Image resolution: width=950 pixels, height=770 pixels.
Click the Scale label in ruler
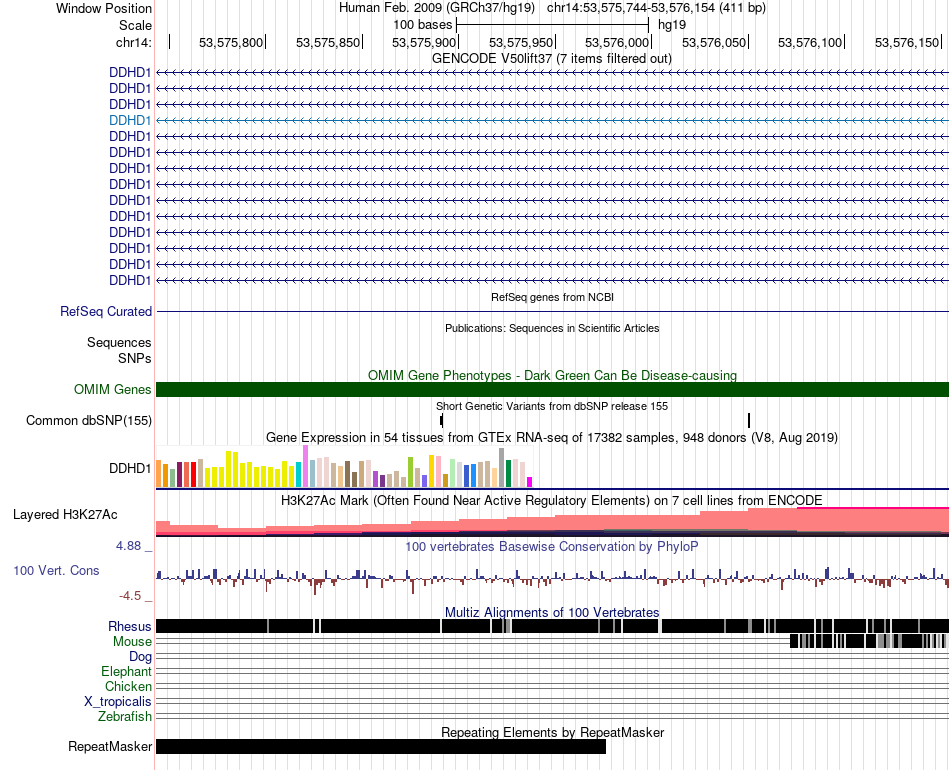136,25
